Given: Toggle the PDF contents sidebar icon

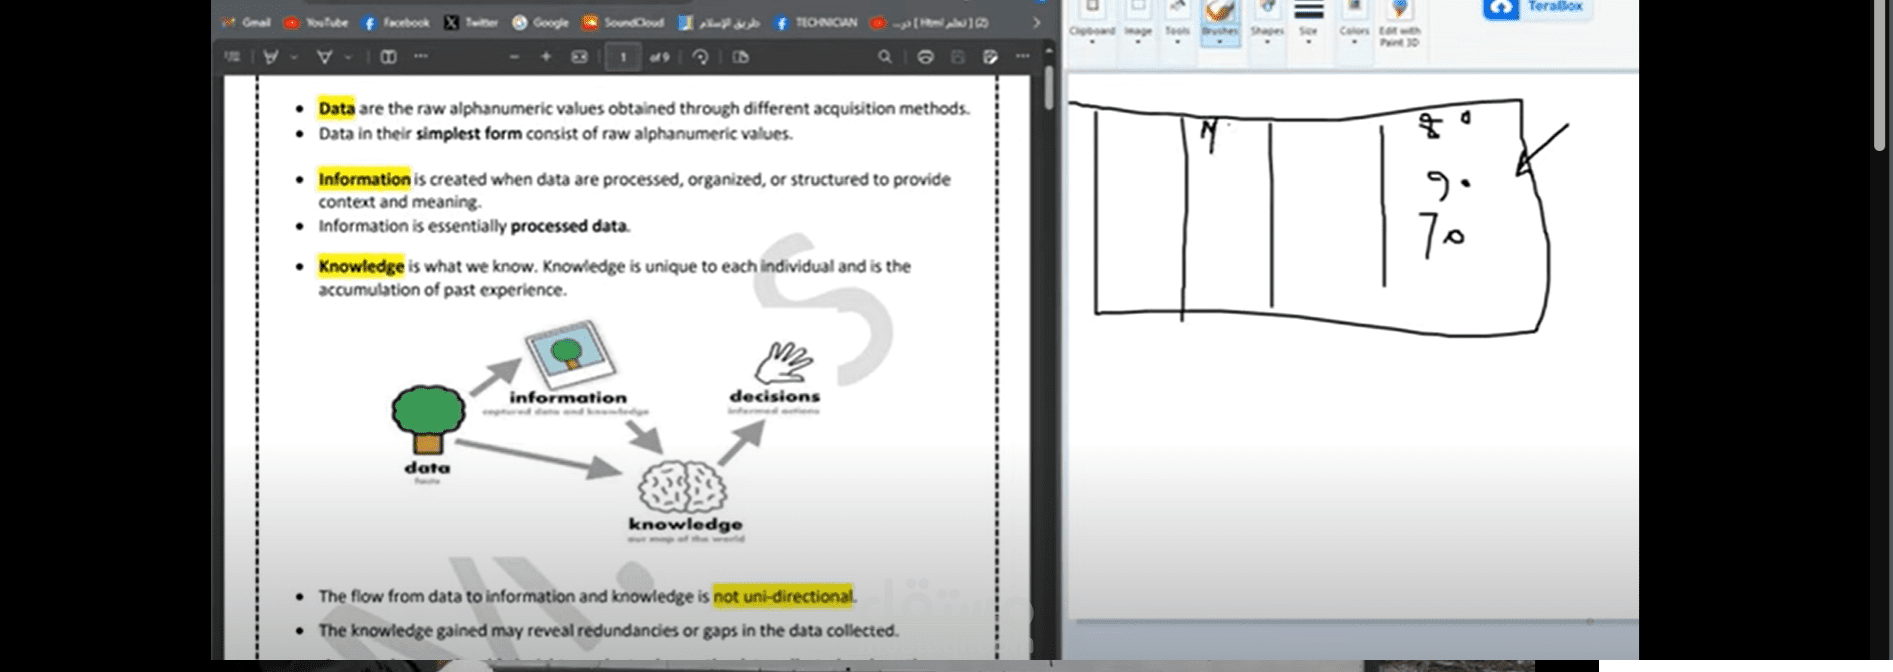Looking at the screenshot, I should pos(232,57).
